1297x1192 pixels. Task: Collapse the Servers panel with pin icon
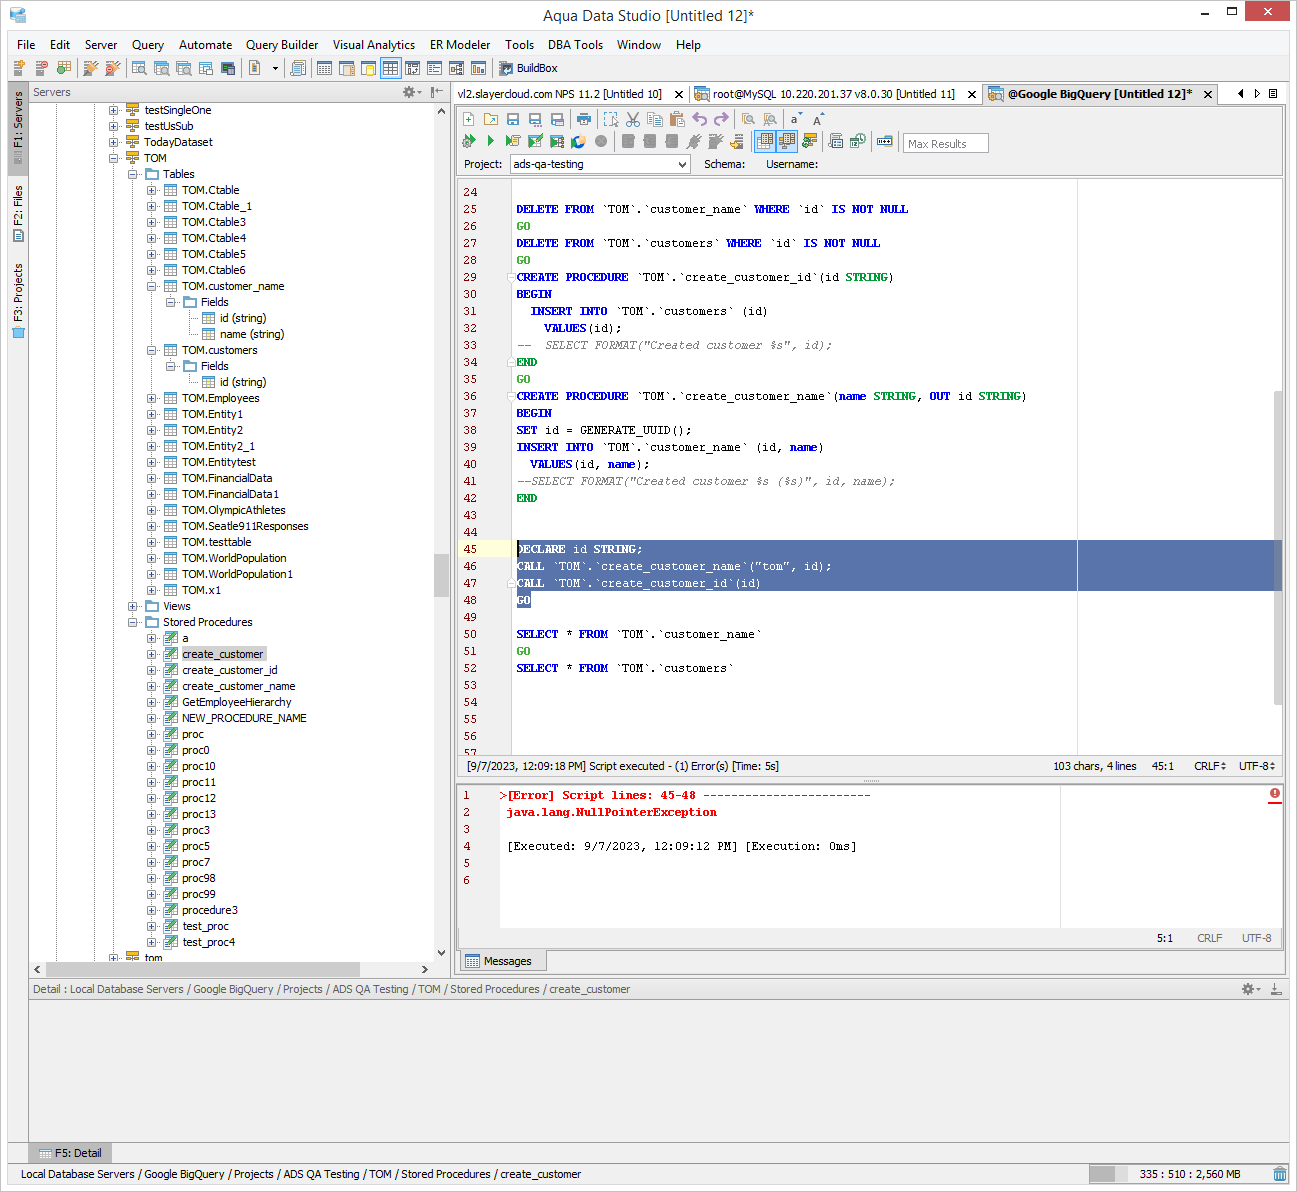pyautogui.click(x=436, y=92)
